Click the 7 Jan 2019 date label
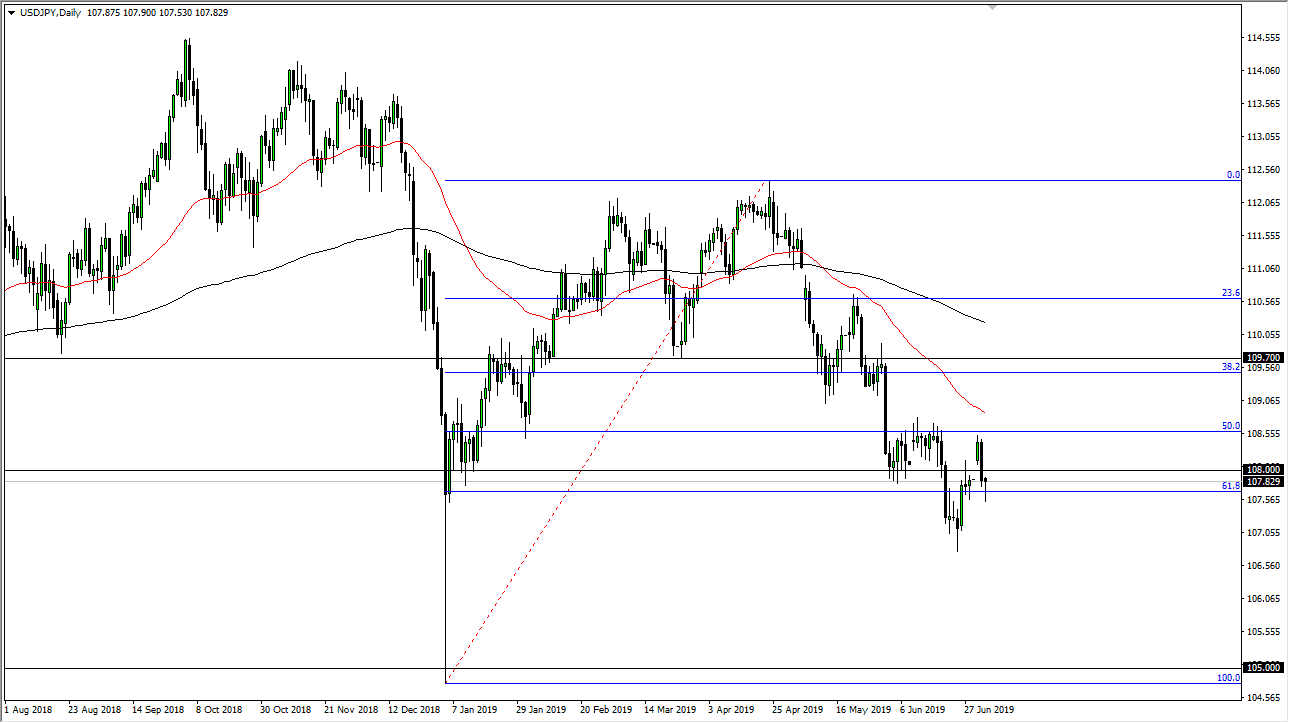The width and height of the screenshot is (1289, 723). click(476, 709)
